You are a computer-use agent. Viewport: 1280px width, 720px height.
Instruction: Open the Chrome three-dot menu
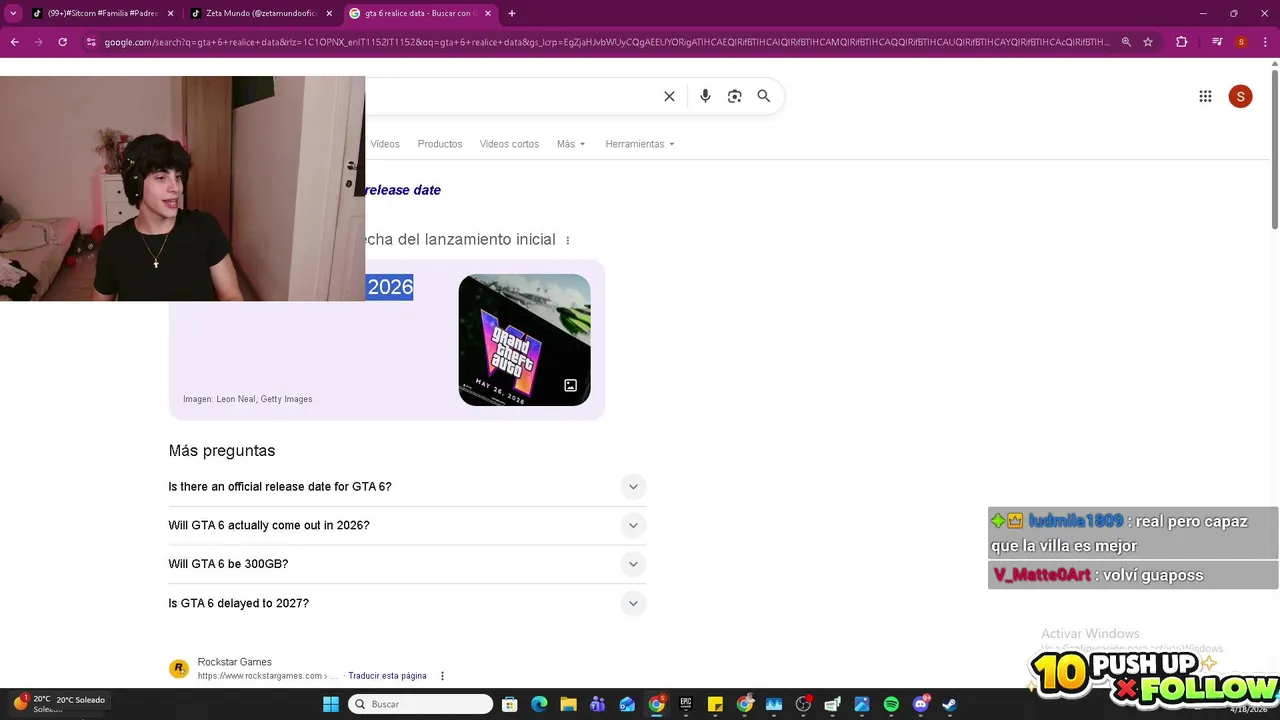click(1265, 42)
